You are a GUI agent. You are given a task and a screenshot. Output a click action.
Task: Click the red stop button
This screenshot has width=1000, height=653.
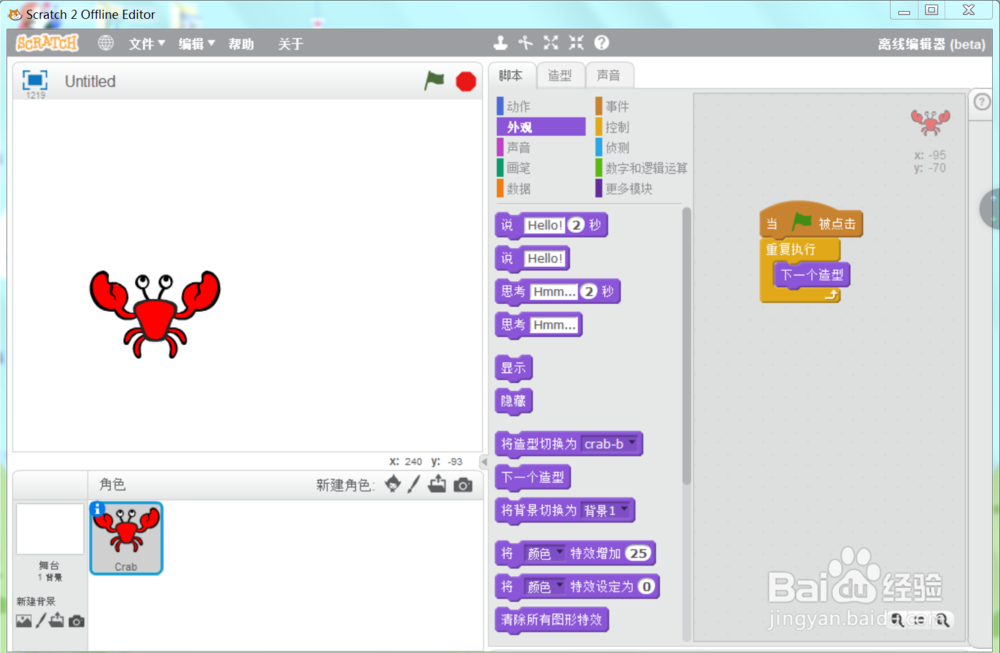pos(464,81)
